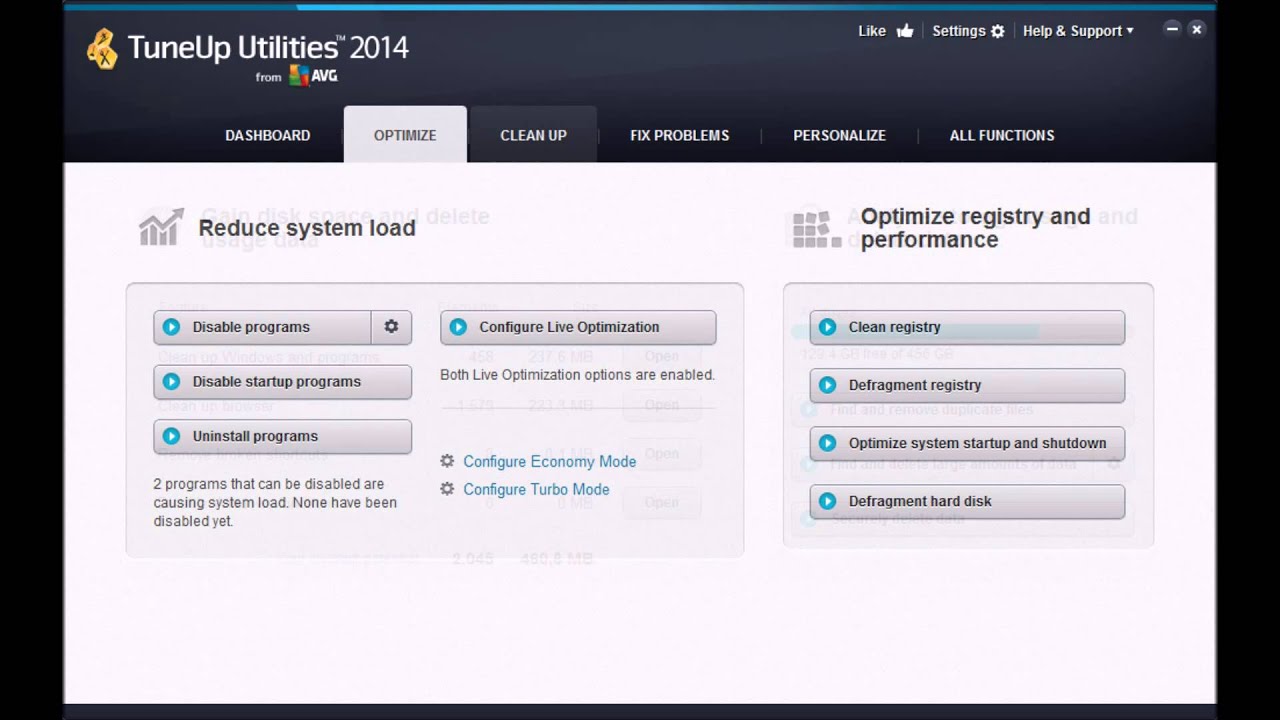Click play arrow icon on Disable startup programs

tap(171, 381)
